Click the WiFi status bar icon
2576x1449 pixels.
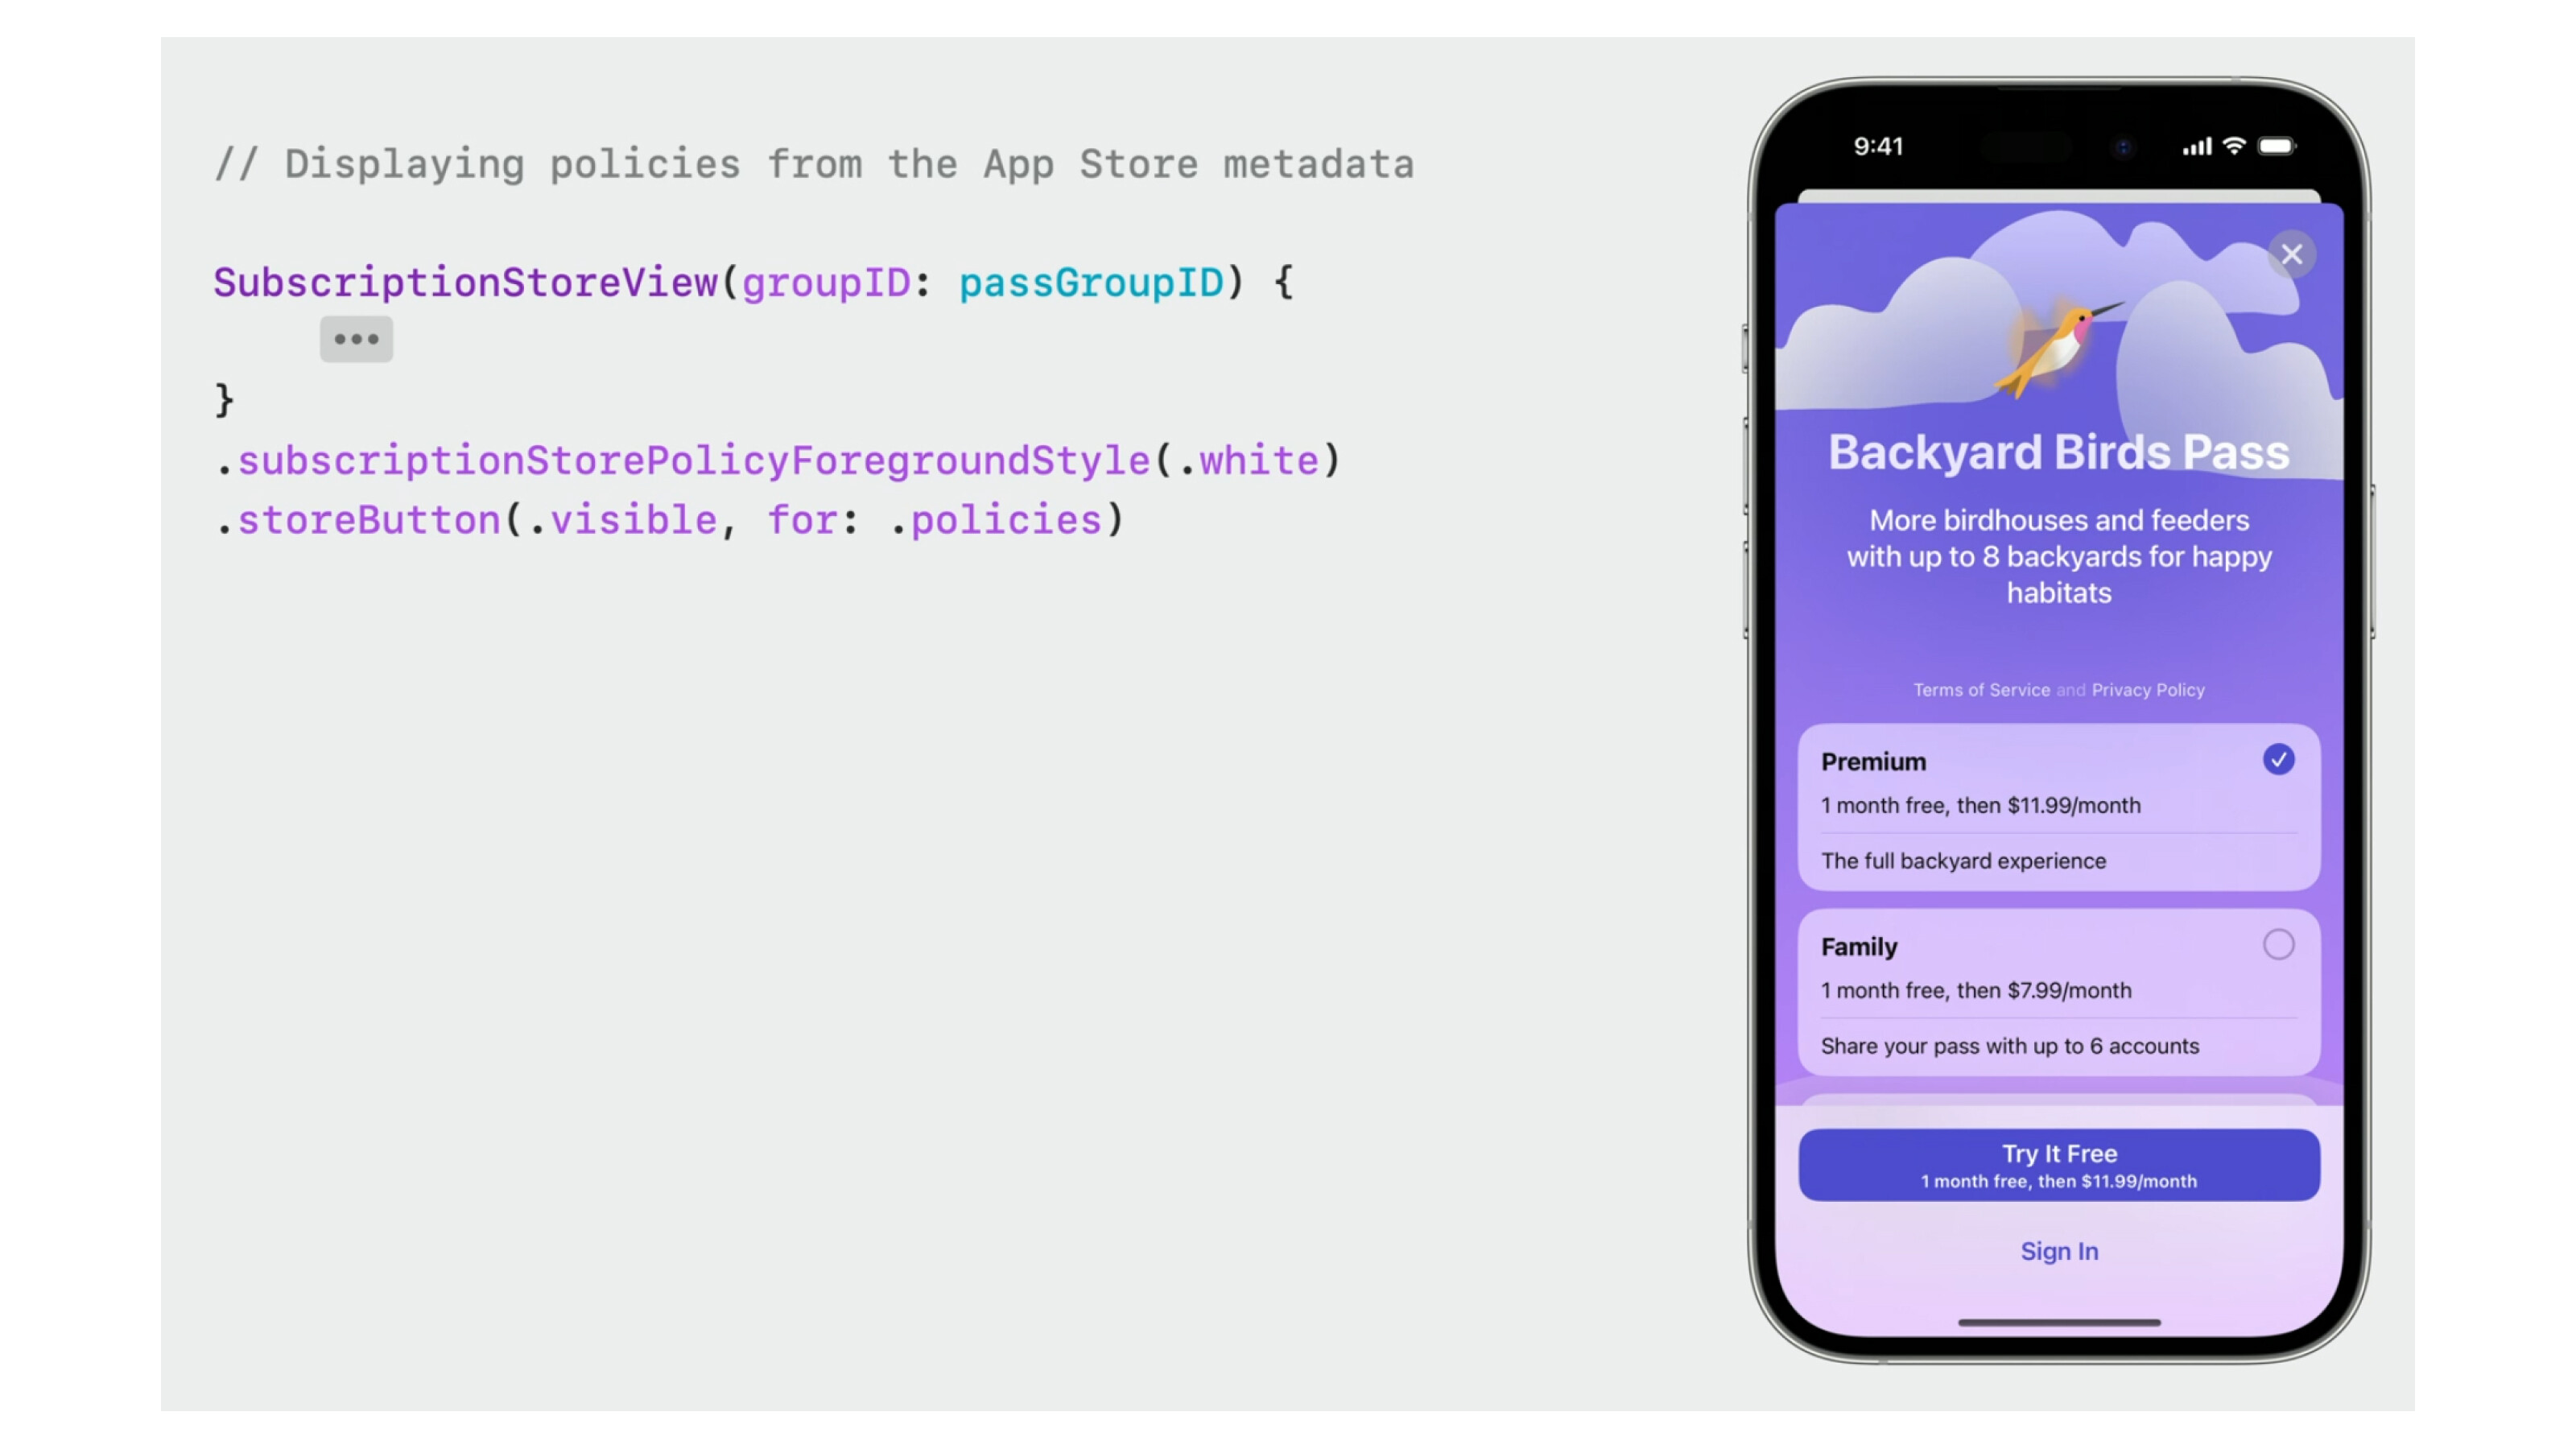2233,145
